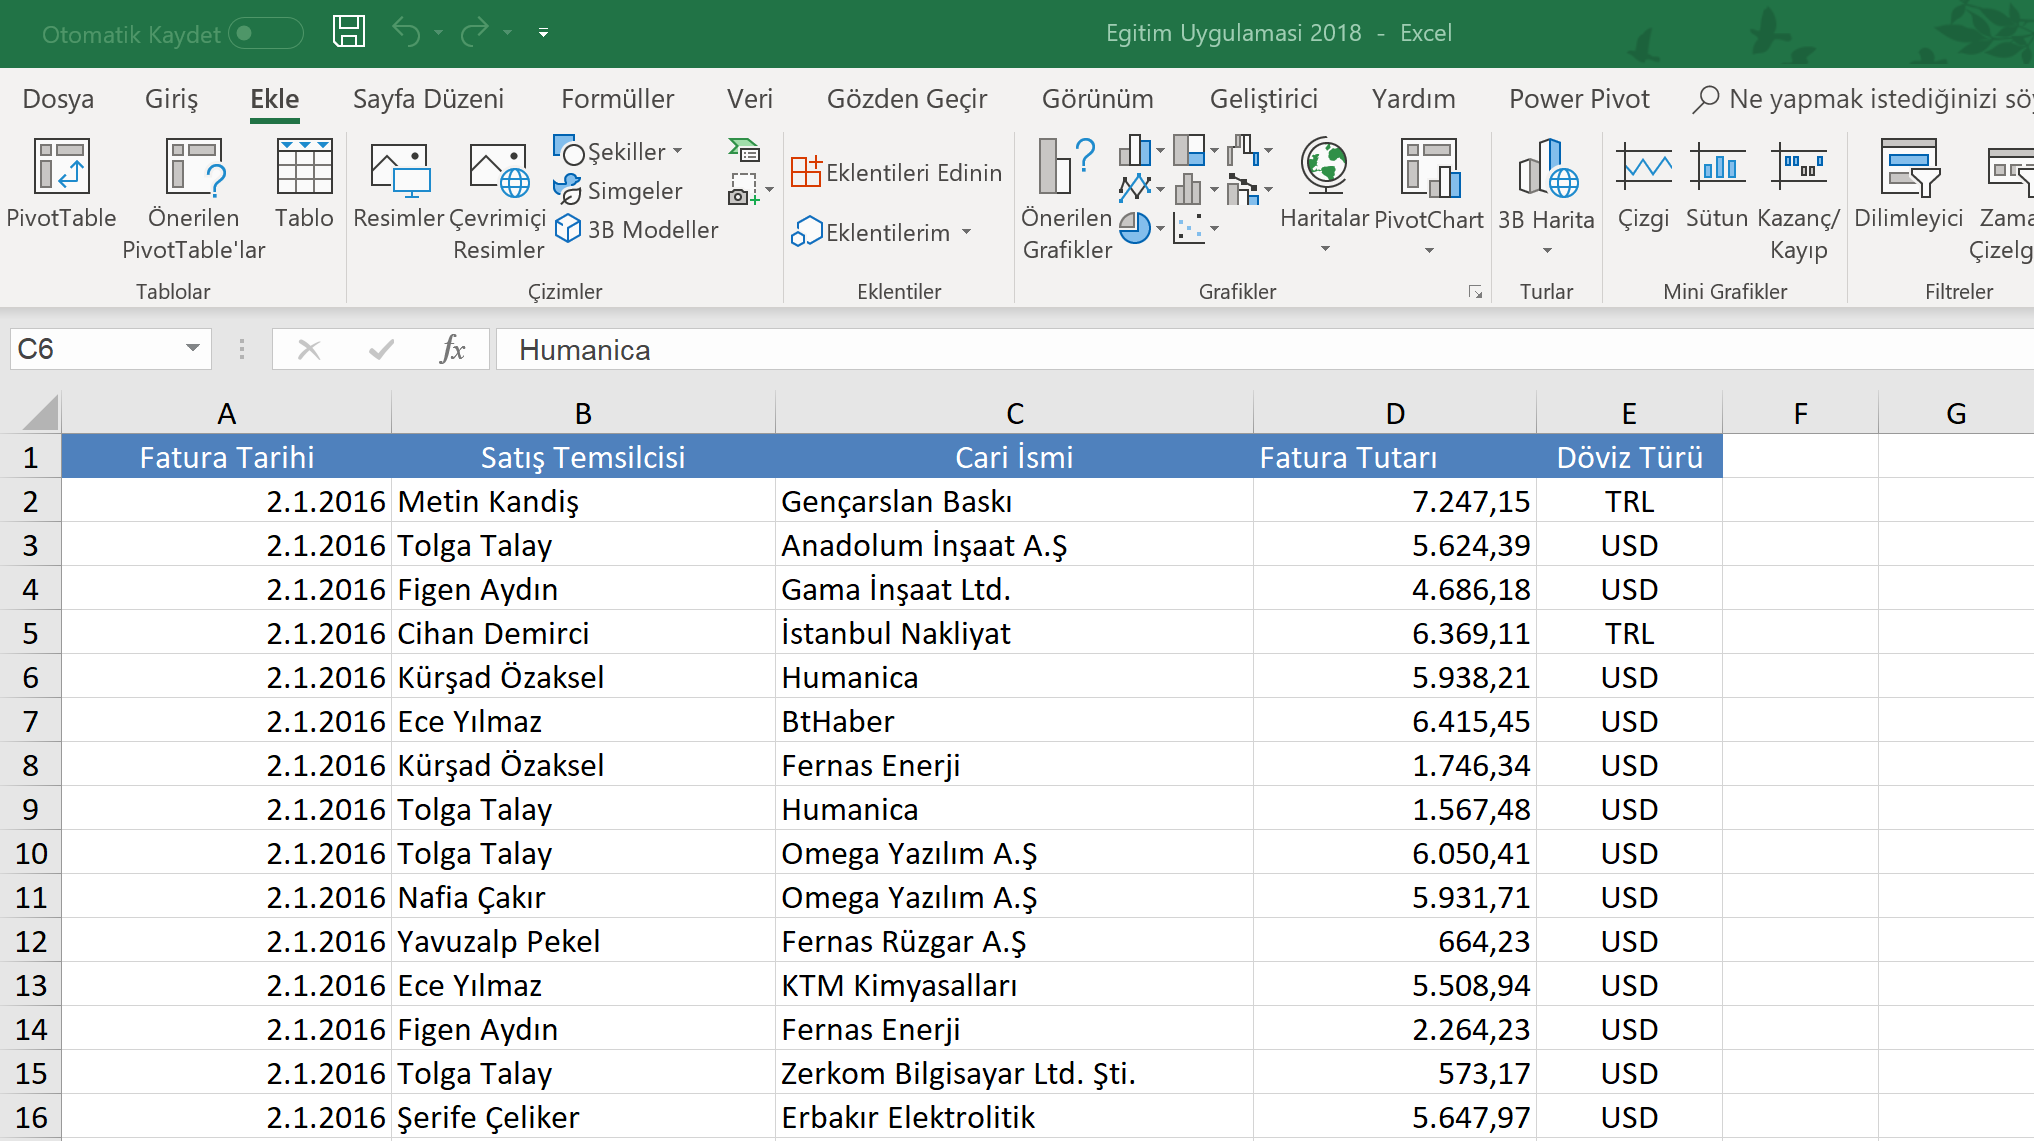The image size is (2034, 1141).
Task: Open the Önerilen Grafikler chart suggestions
Action: tap(1066, 167)
